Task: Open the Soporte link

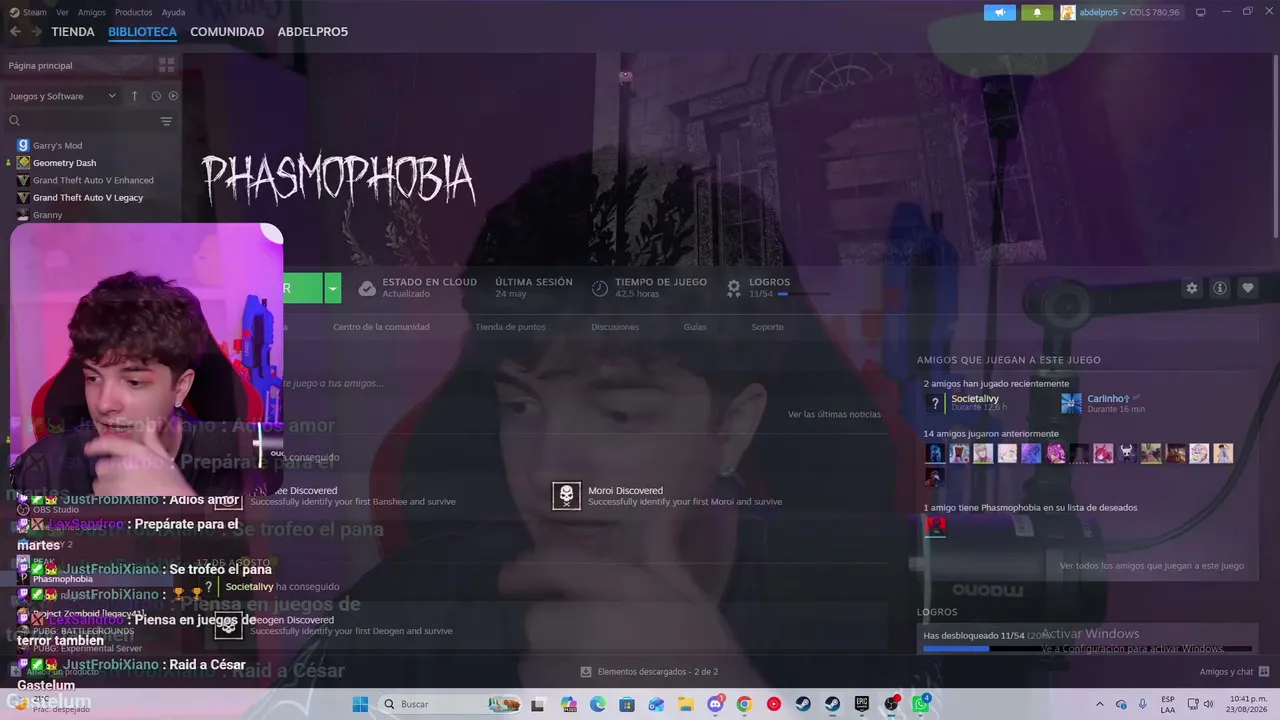Action: click(x=768, y=327)
